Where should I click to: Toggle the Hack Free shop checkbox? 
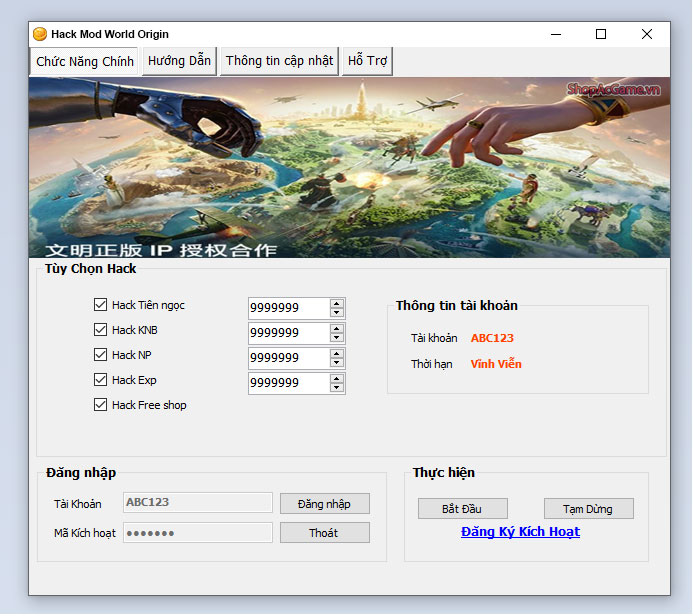pyautogui.click(x=100, y=405)
